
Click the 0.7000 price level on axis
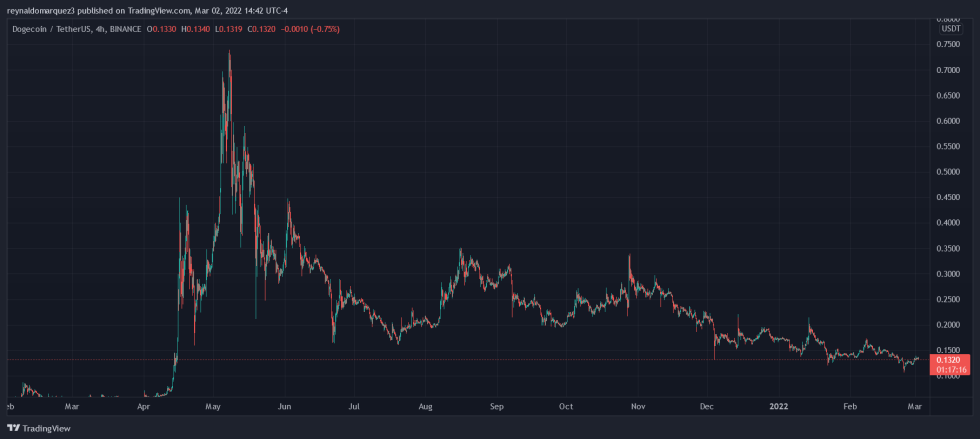949,70
